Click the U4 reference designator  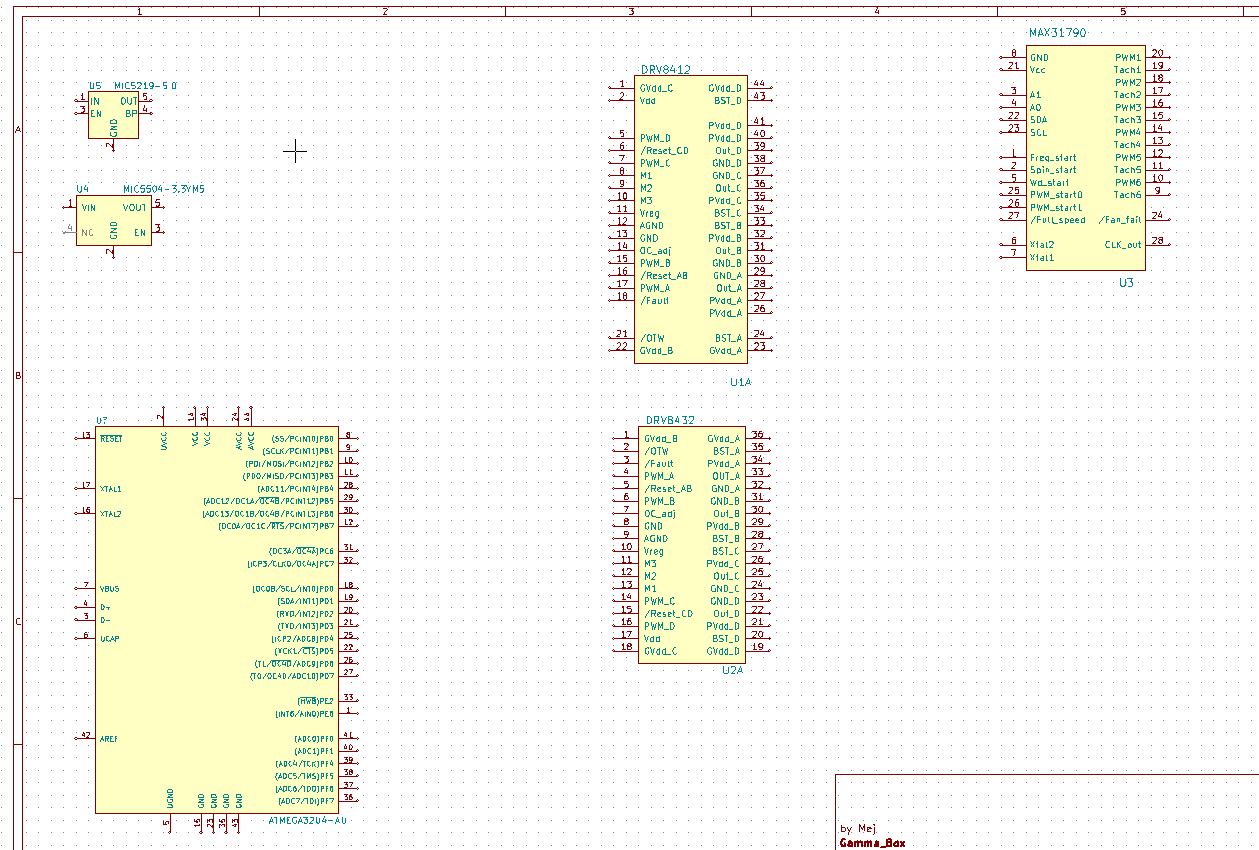[x=82, y=188]
